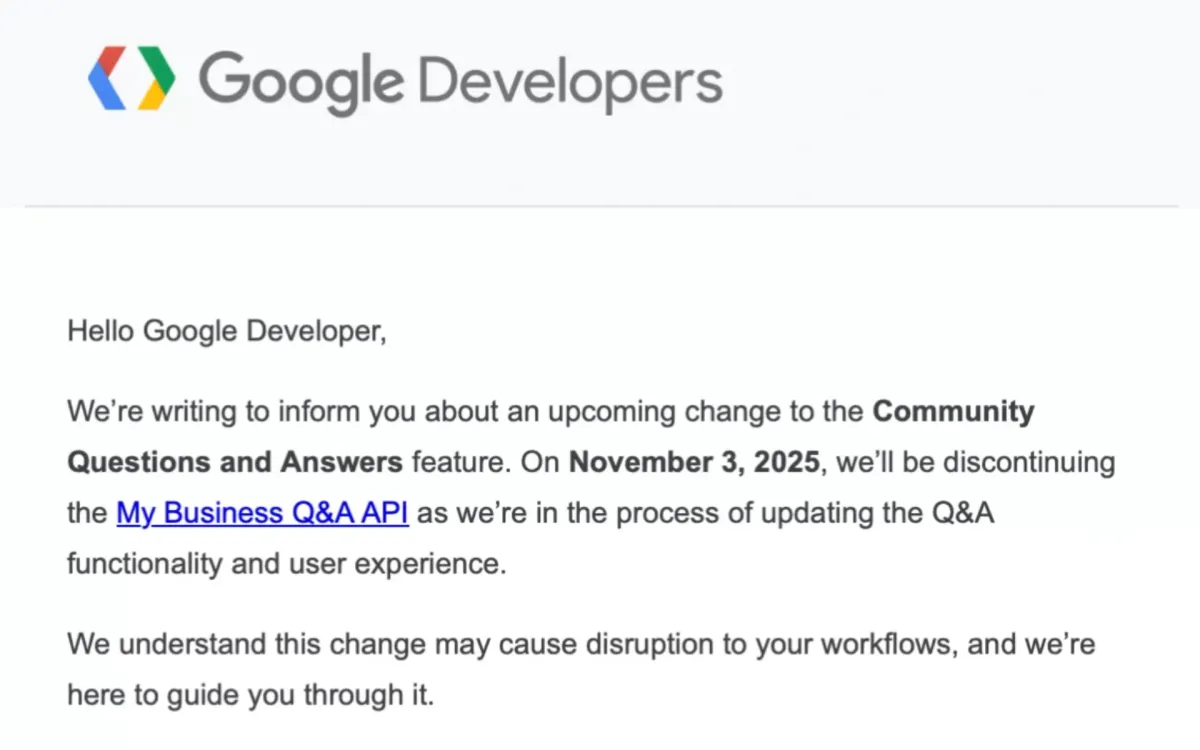Click "here to guide you through it." line
1200x750 pixels.
(250, 694)
